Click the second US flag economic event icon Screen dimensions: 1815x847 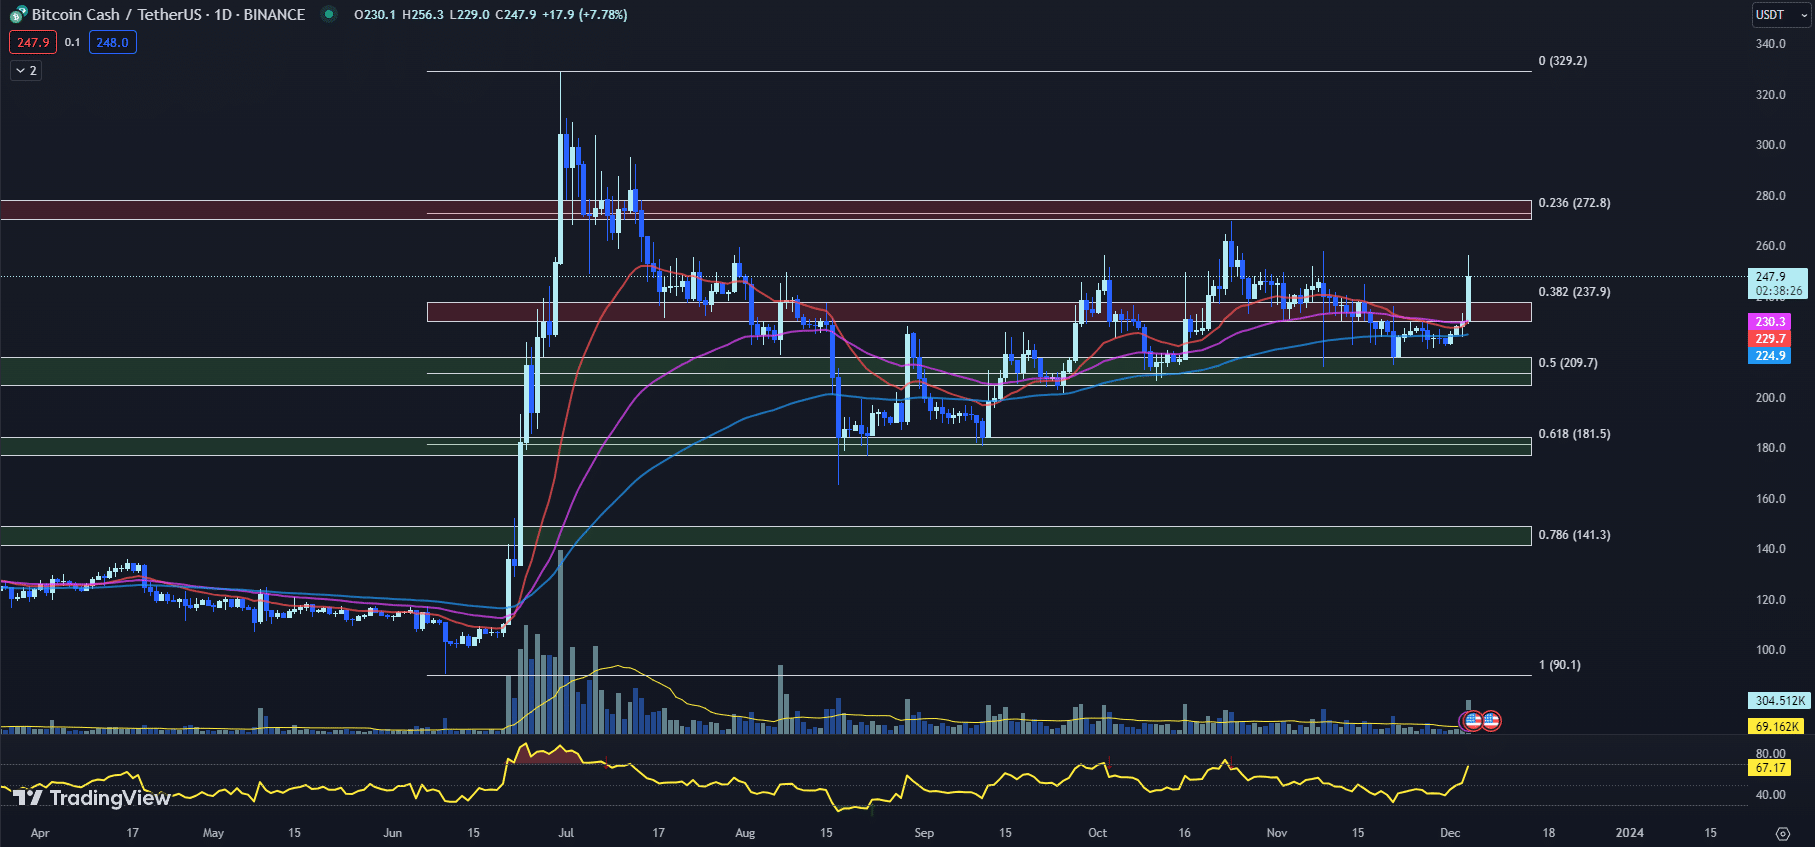(1491, 720)
